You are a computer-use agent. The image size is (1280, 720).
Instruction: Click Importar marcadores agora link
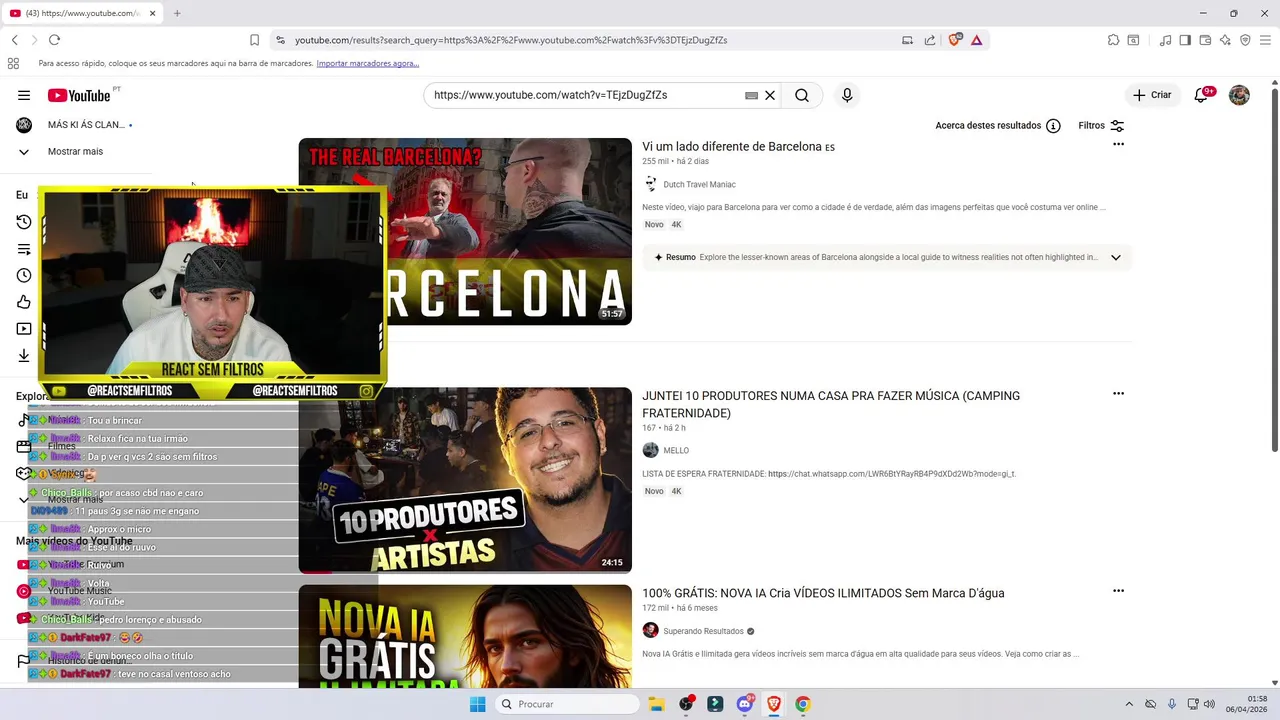[x=368, y=63]
